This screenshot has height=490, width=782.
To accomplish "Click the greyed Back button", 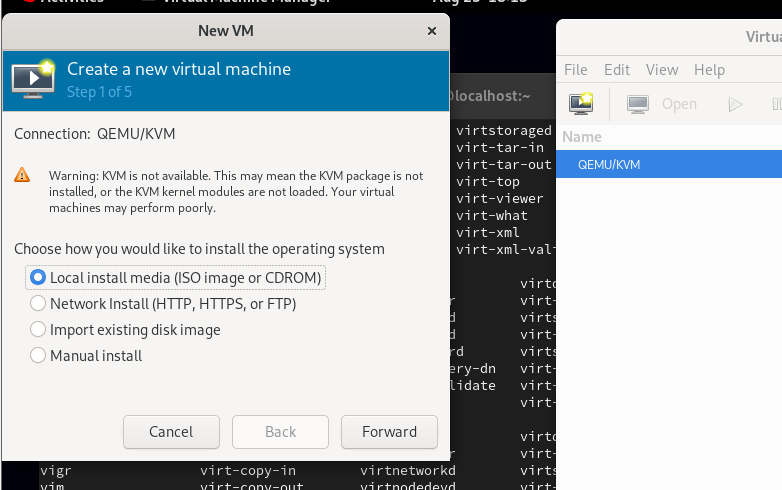I will coord(280,432).
